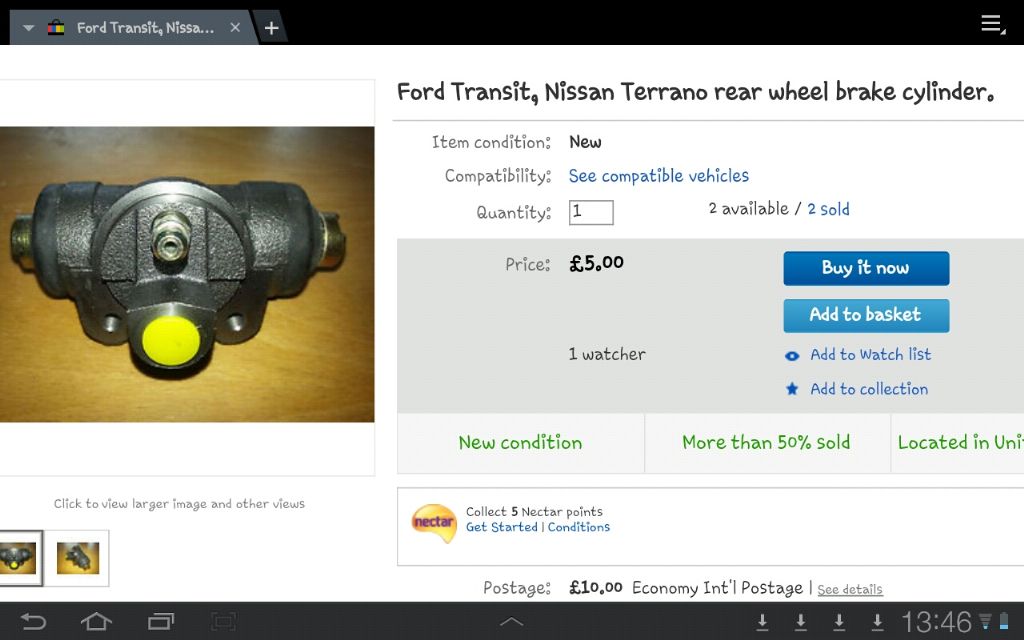Tap the screenshot capture icon
Viewport: 1024px width, 640px height.
[x=223, y=621]
